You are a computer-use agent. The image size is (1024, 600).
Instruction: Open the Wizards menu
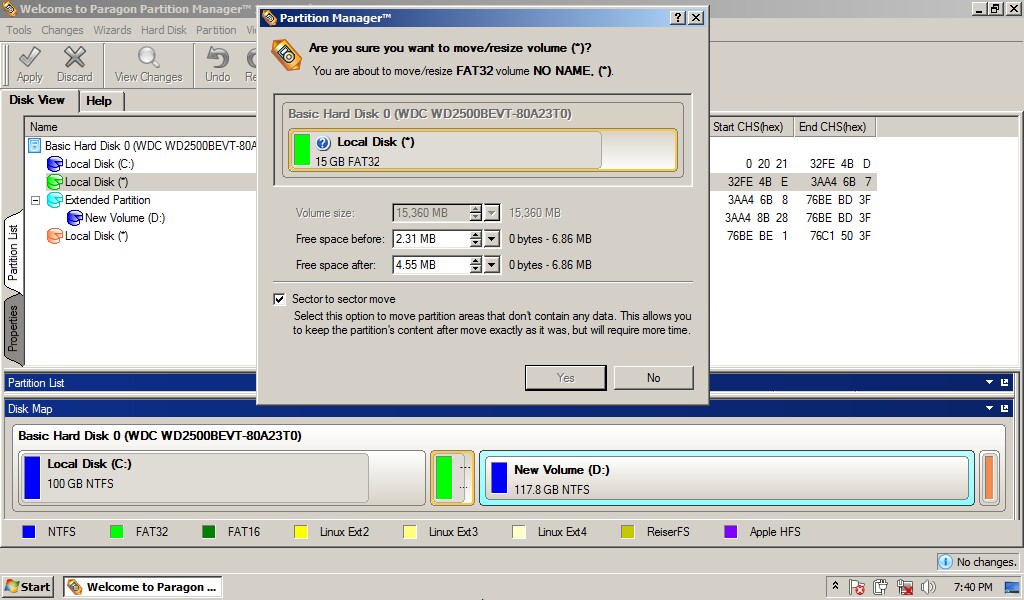click(x=112, y=30)
